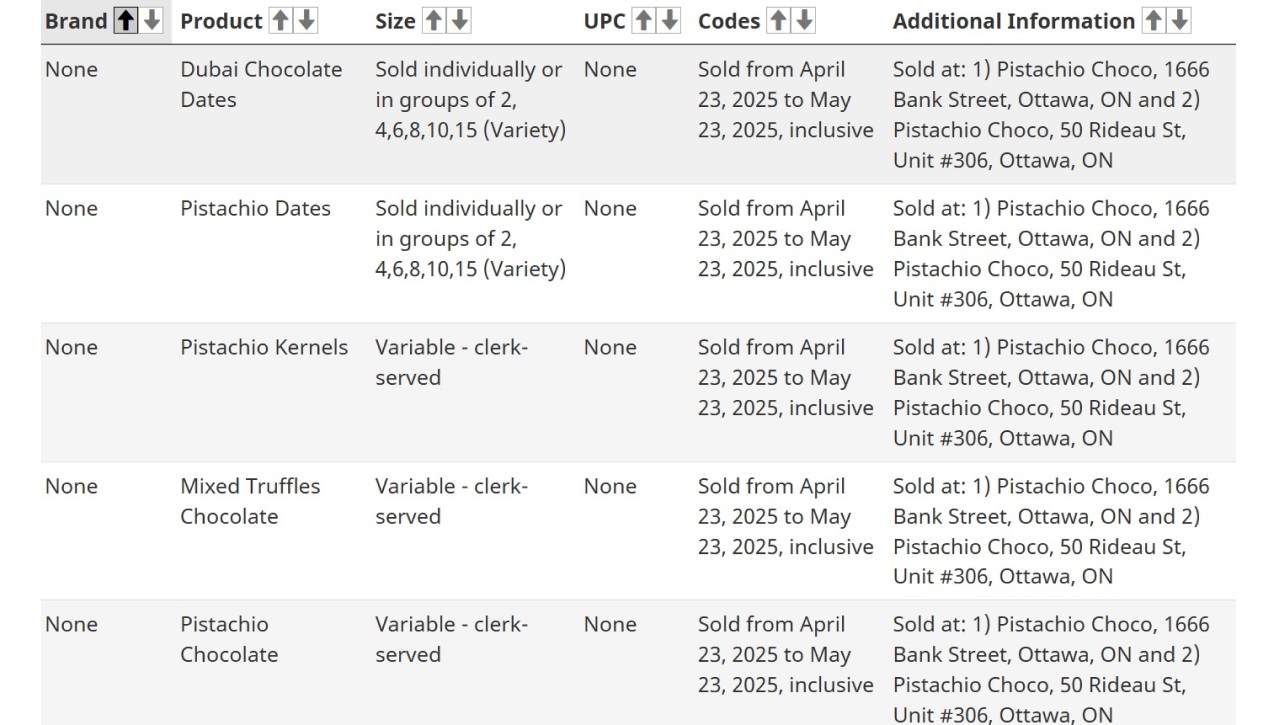Sort UPC column descending arrow
Image resolution: width=1280 pixels, height=725 pixels.
(669, 21)
